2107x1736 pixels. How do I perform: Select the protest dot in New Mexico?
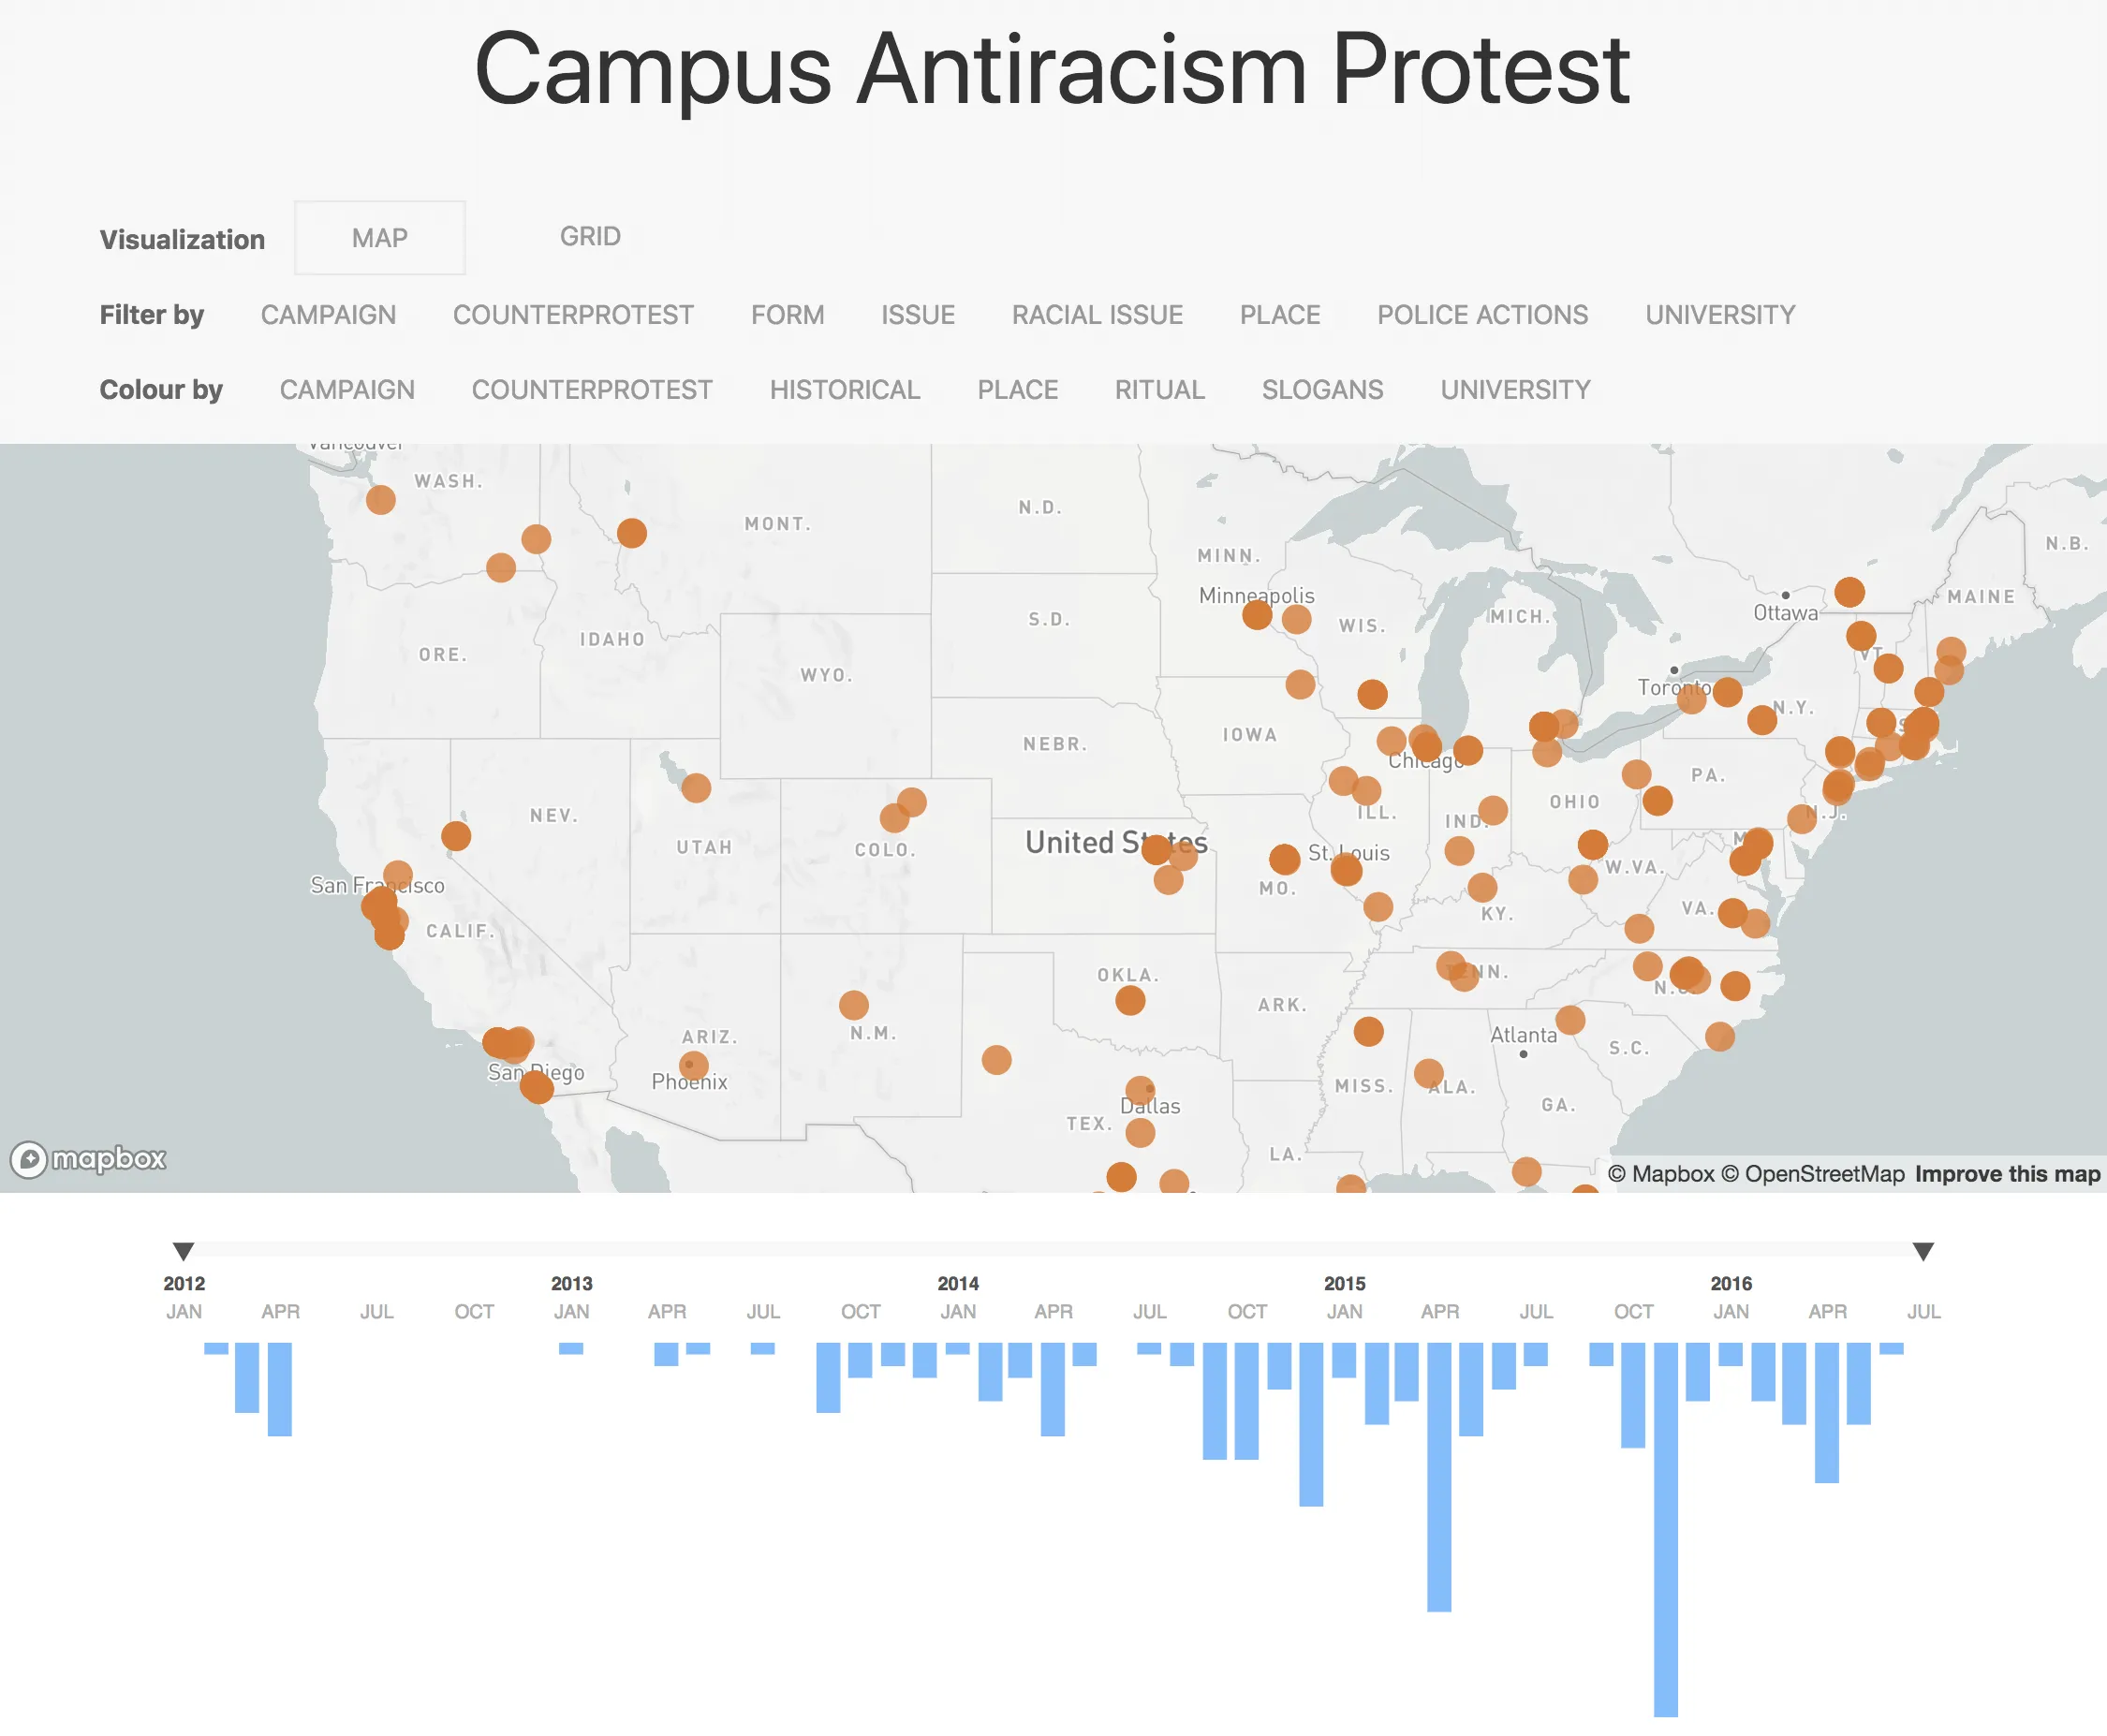pos(853,1005)
